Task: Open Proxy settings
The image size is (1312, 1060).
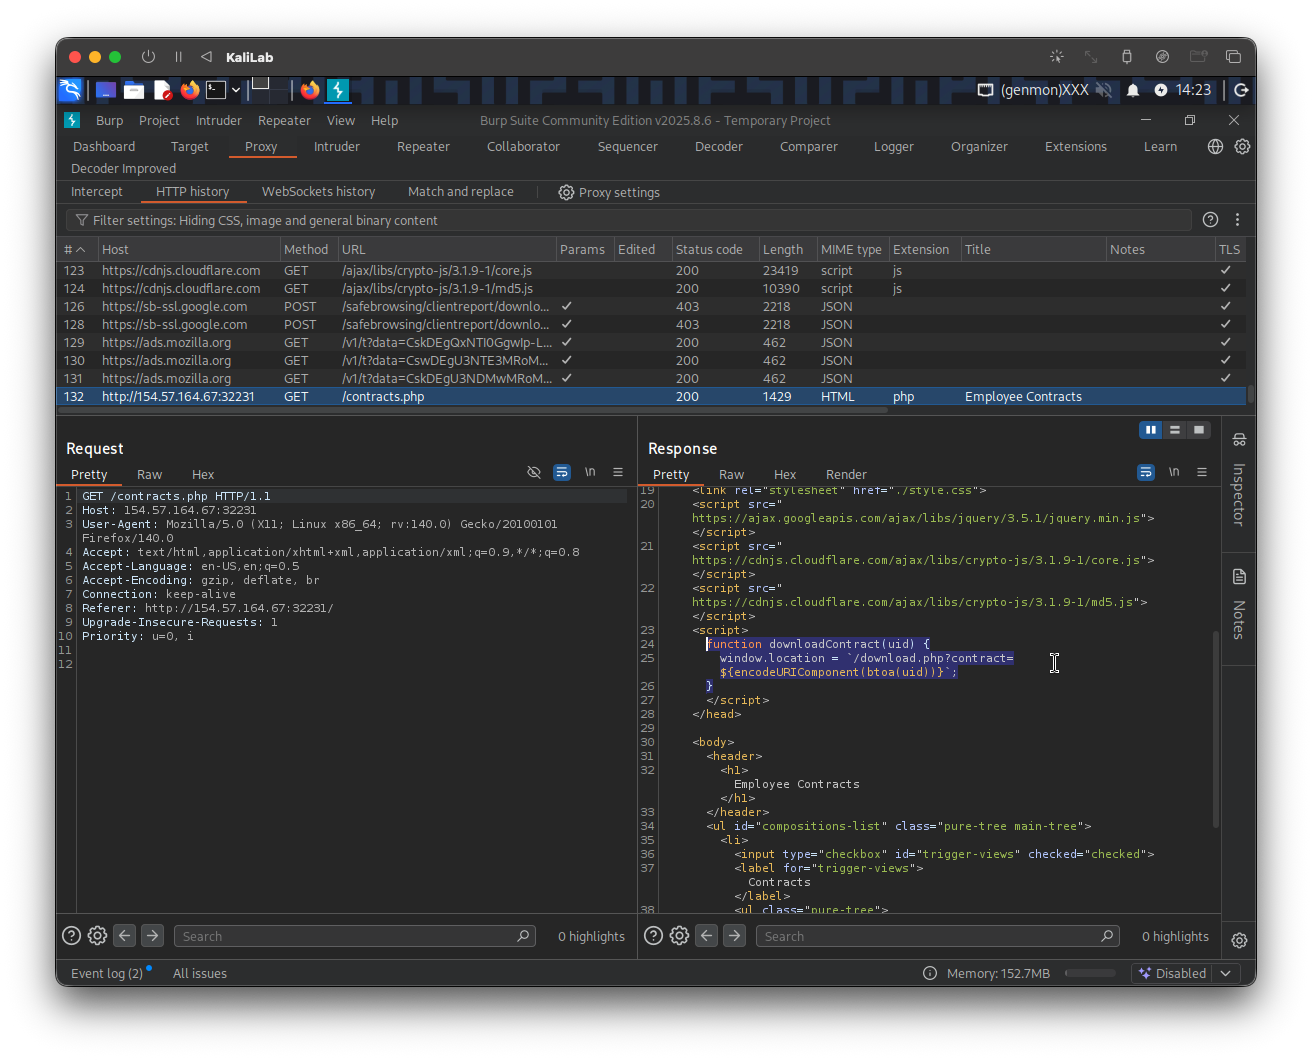Action: (x=609, y=192)
